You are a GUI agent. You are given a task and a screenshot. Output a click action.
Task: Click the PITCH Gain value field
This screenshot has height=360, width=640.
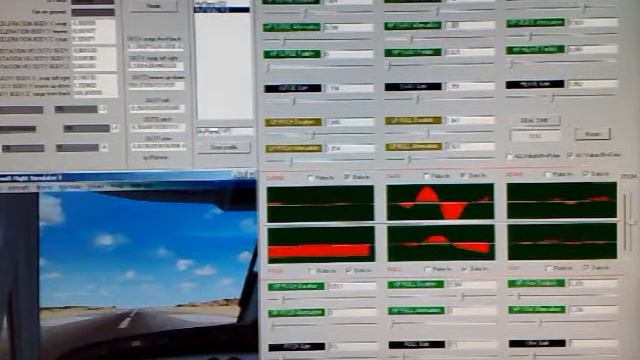(352, 346)
